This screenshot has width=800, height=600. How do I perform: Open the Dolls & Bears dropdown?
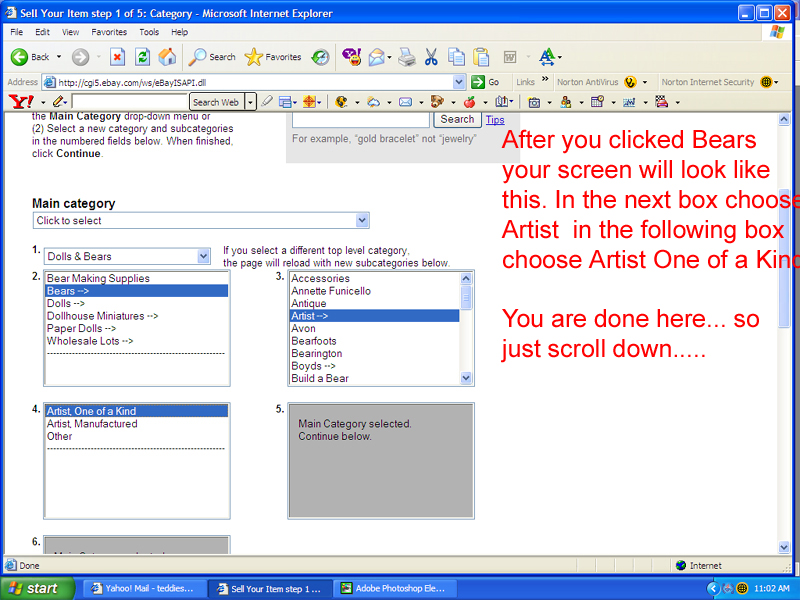click(x=203, y=257)
